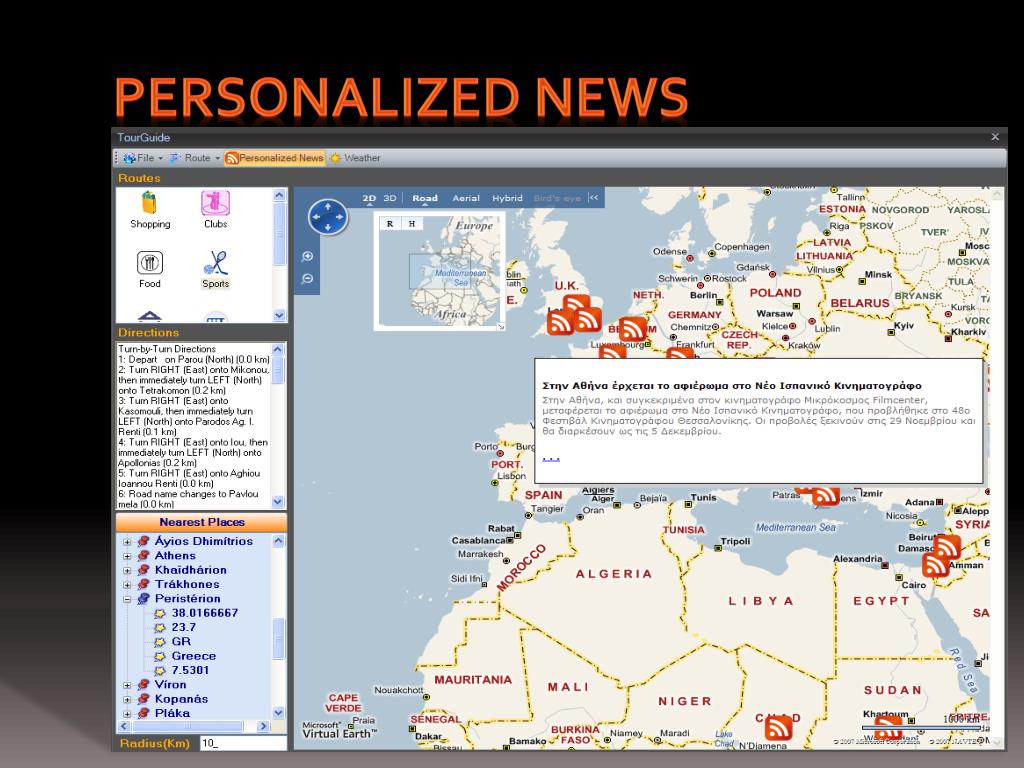Select the Aerial map style
Screen dimensions: 1024x768
click(x=466, y=198)
